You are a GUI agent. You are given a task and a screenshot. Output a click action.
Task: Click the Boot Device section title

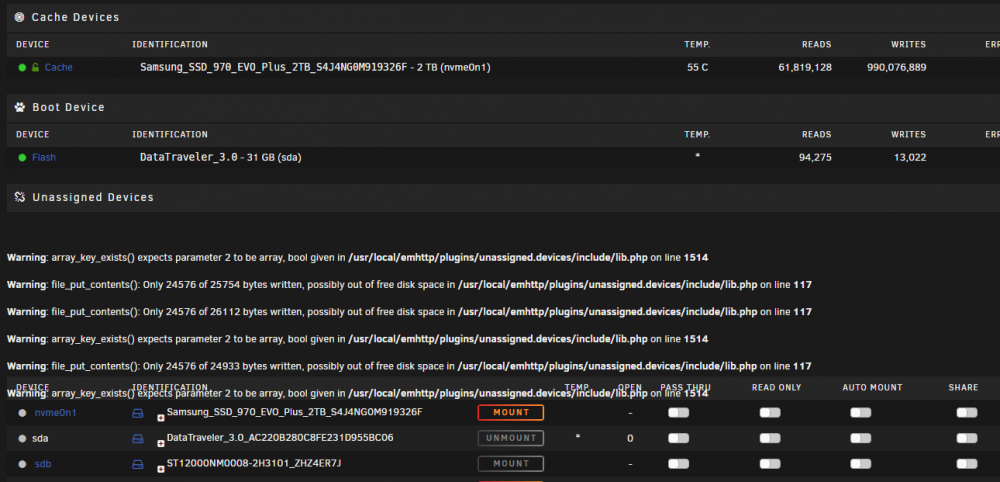point(69,107)
